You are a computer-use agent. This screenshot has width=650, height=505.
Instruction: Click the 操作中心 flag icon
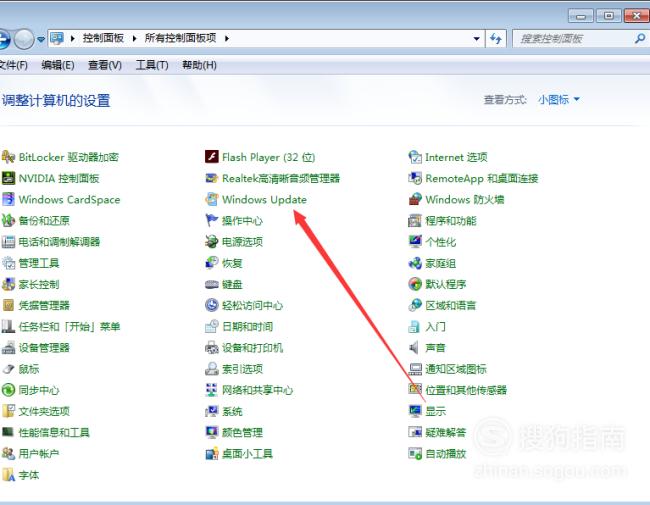pyautogui.click(x=211, y=220)
